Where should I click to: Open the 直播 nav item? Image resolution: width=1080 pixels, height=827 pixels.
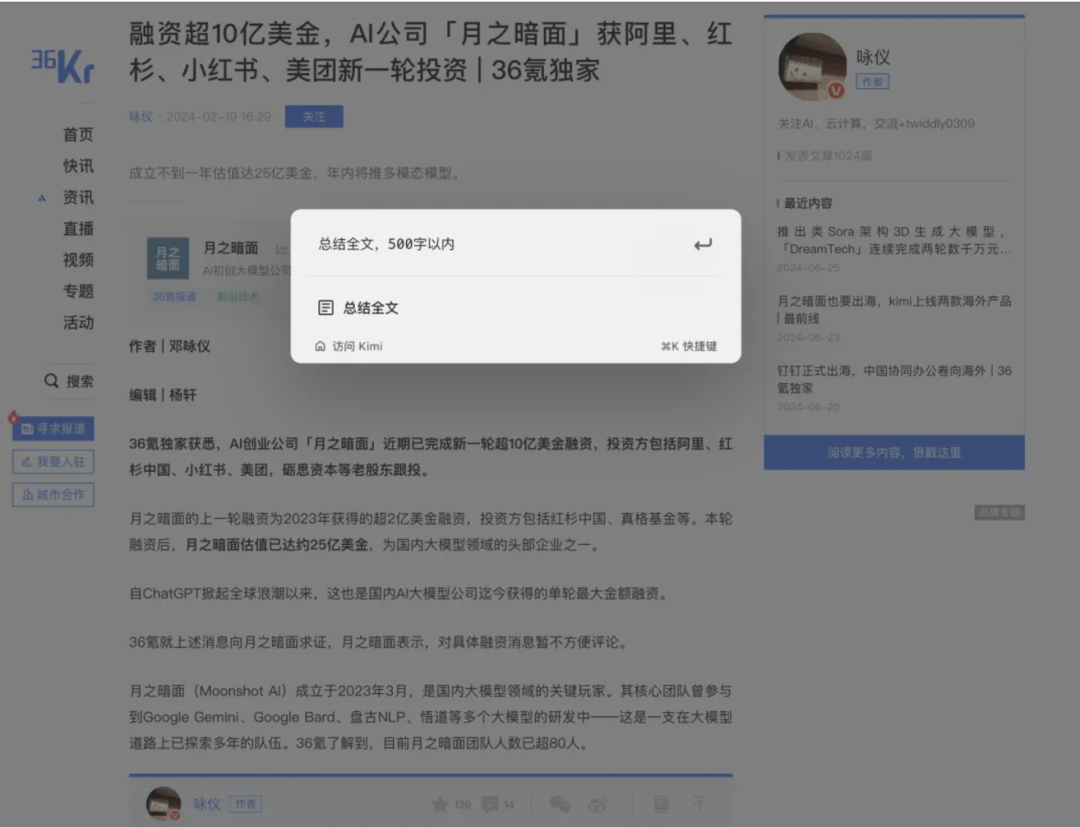(x=78, y=229)
